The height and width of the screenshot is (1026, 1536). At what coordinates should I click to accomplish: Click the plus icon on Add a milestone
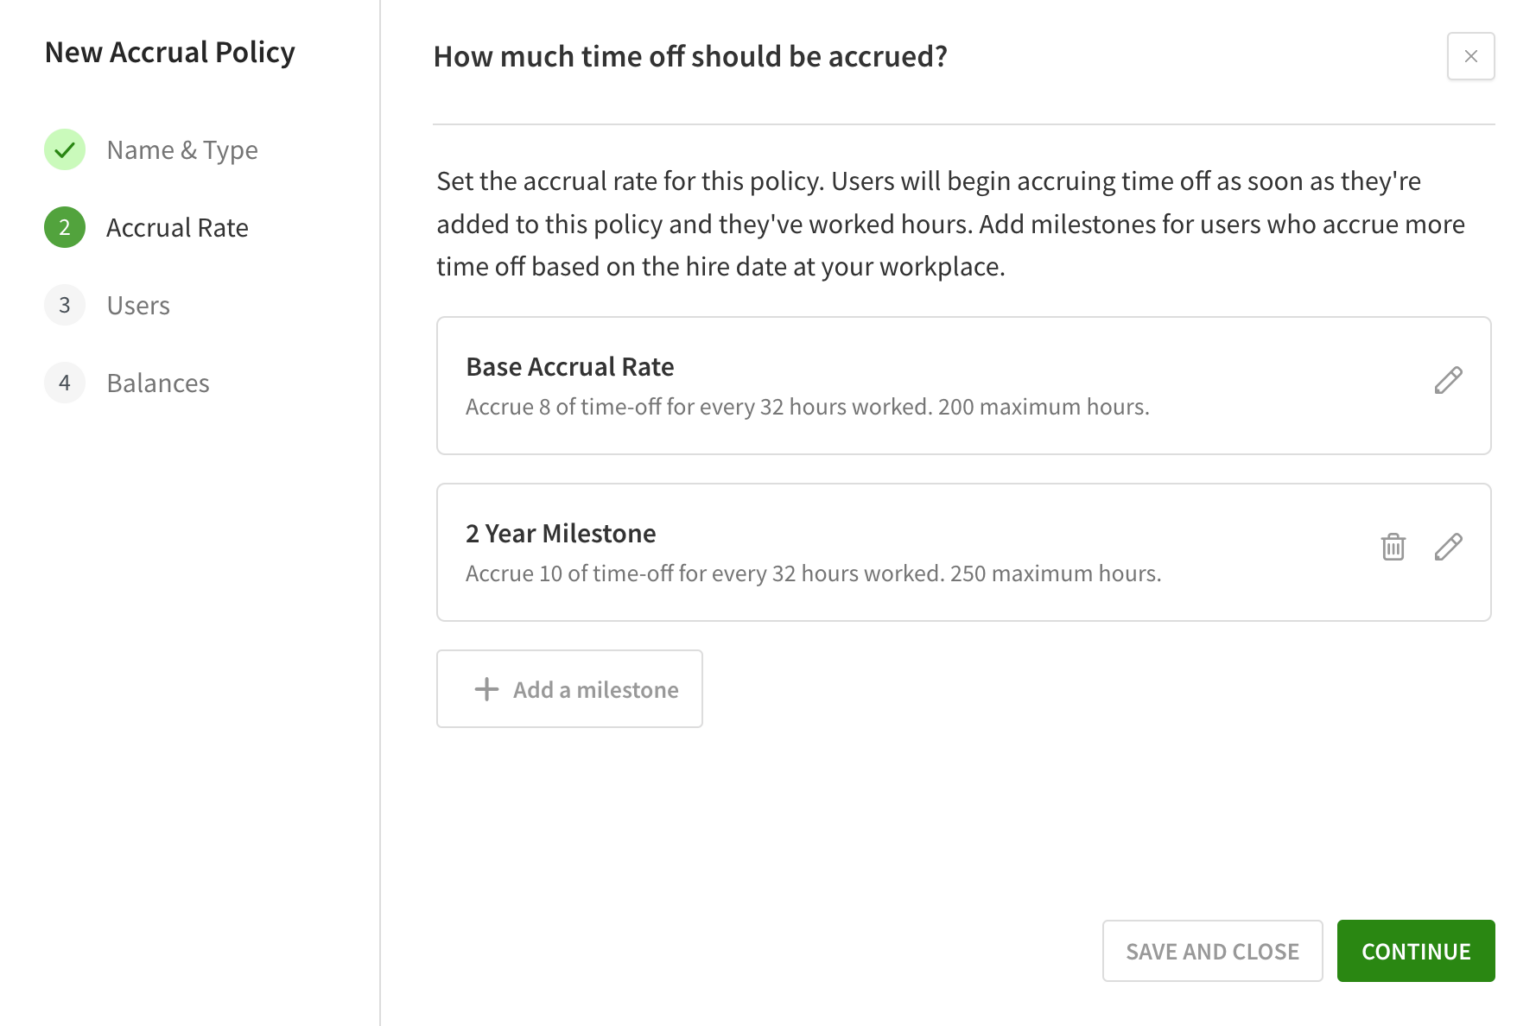tap(486, 689)
